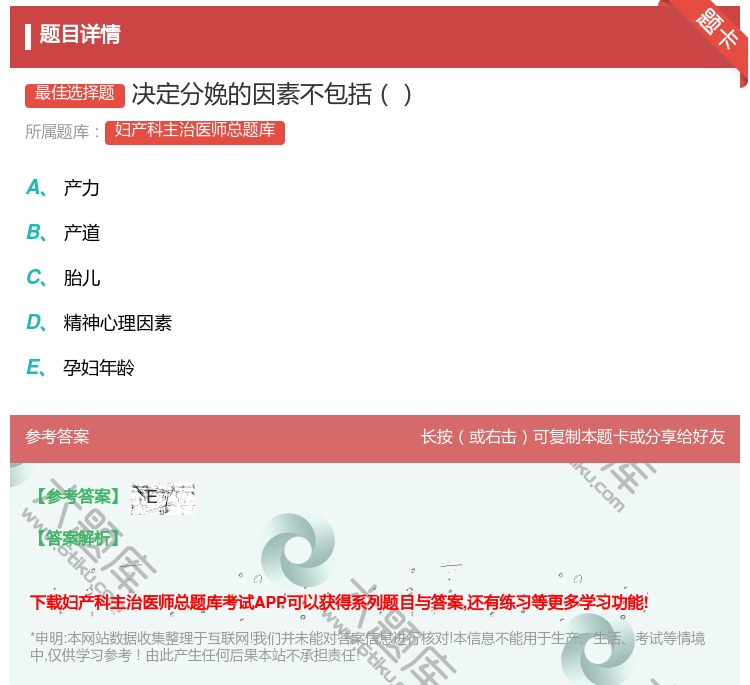Click the swirl logo at bottom right
Viewport: 750px width, 685px height.
[598, 649]
